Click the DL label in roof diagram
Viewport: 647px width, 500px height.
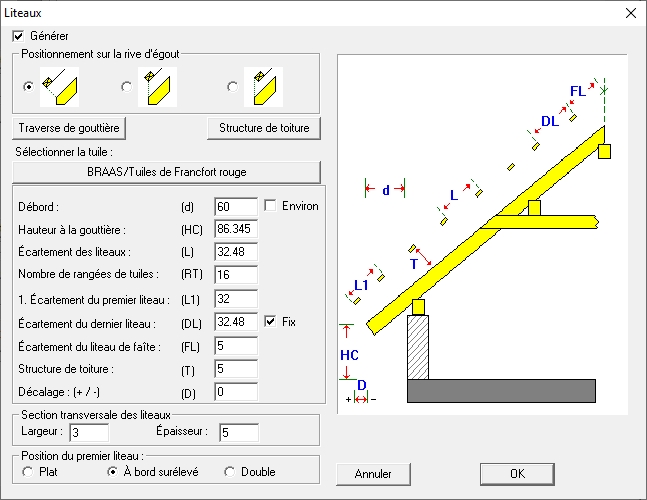click(550, 121)
